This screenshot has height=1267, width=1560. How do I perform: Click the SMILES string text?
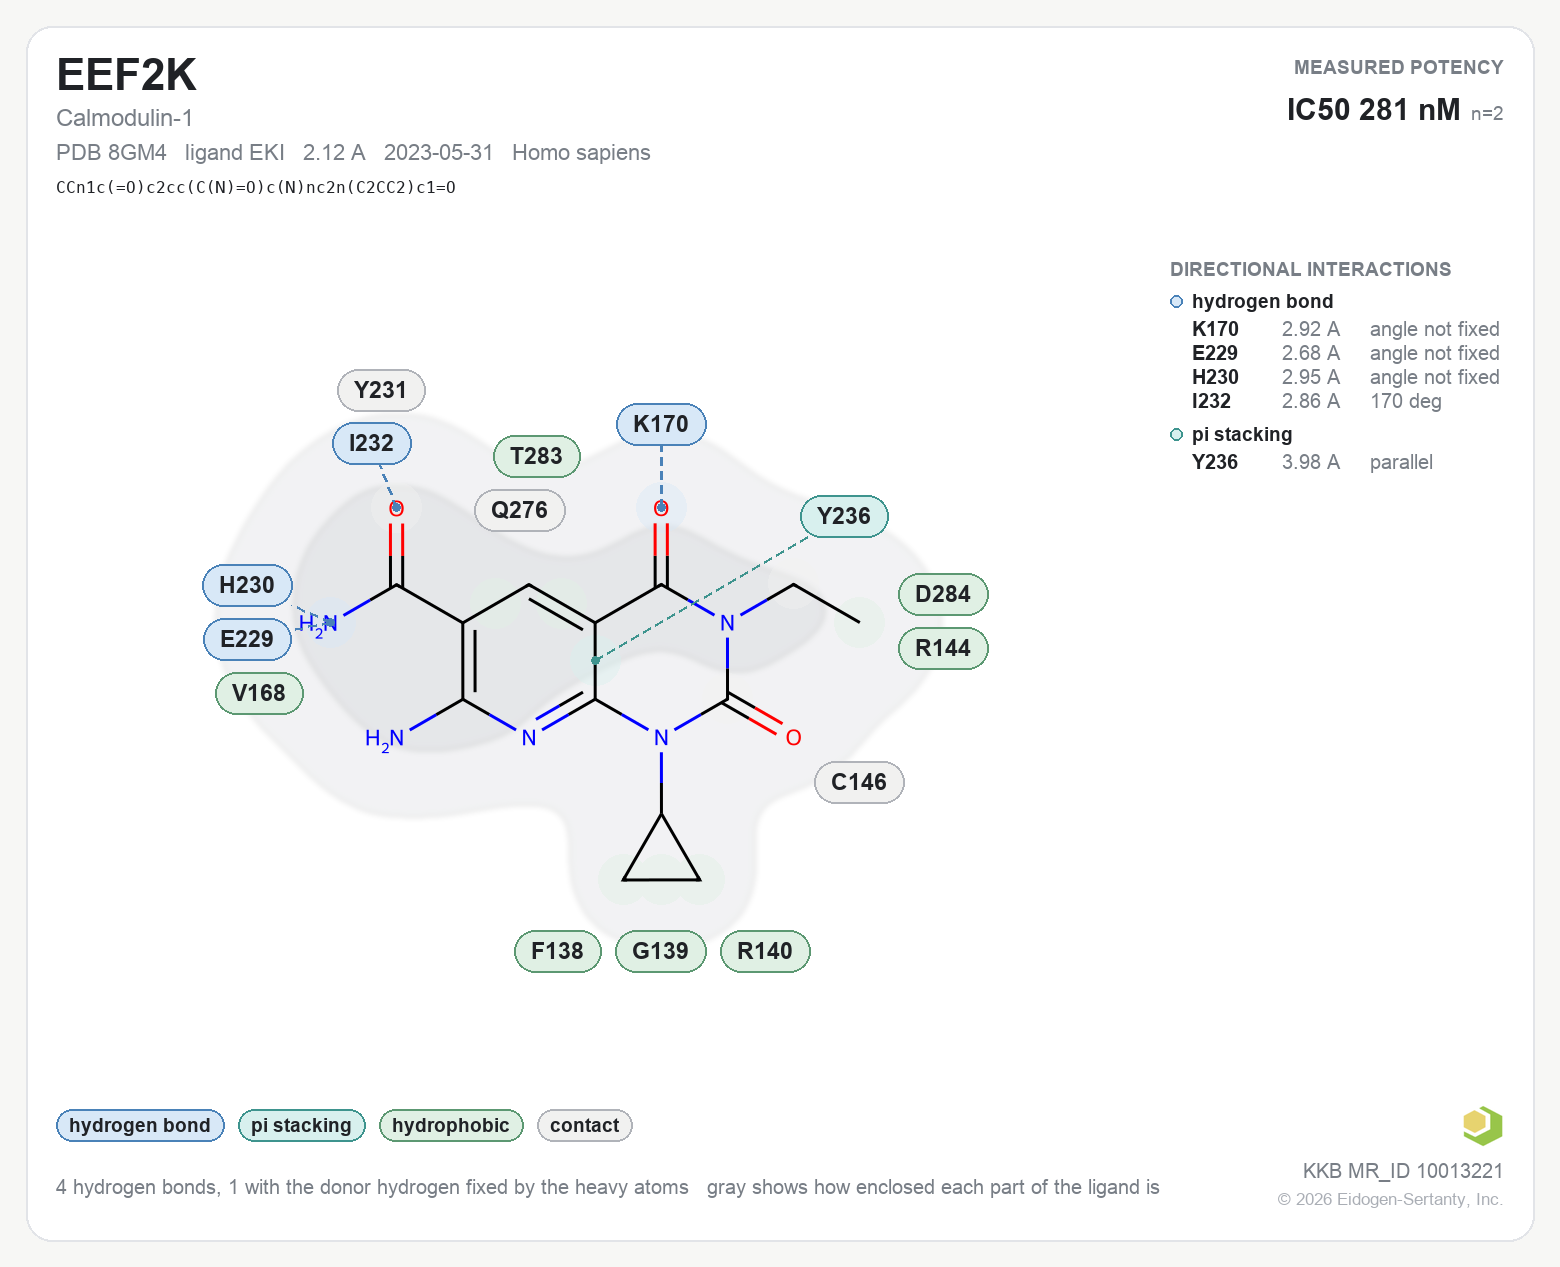tap(256, 187)
